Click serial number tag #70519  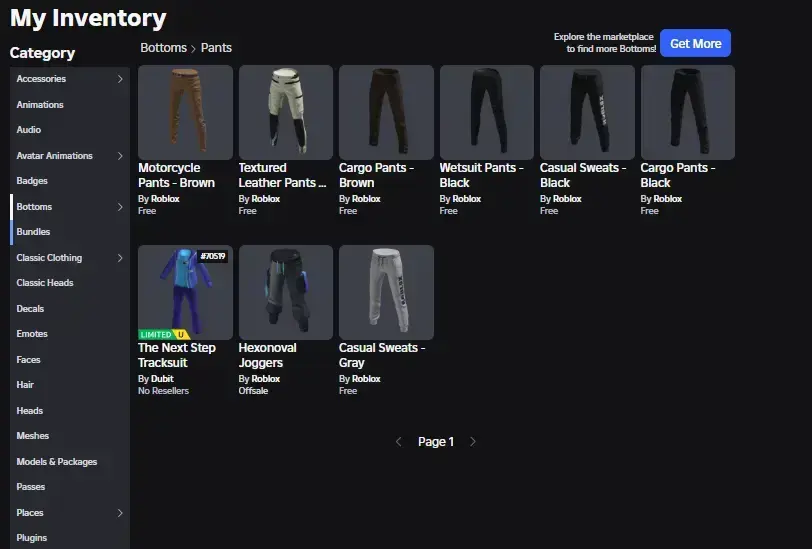213,257
